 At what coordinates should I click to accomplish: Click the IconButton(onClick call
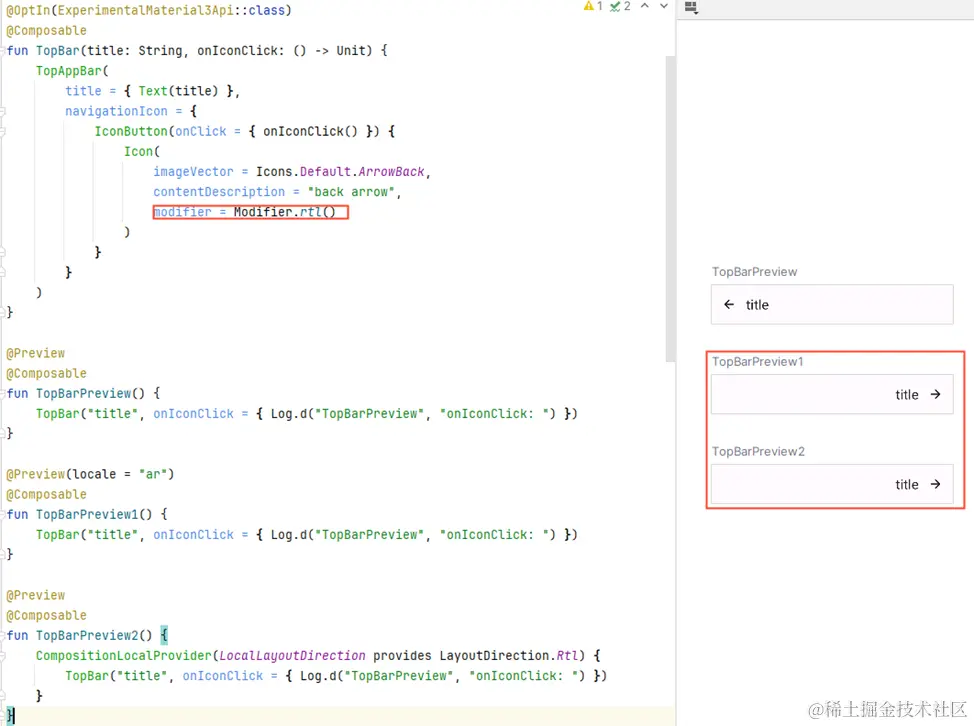point(160,132)
